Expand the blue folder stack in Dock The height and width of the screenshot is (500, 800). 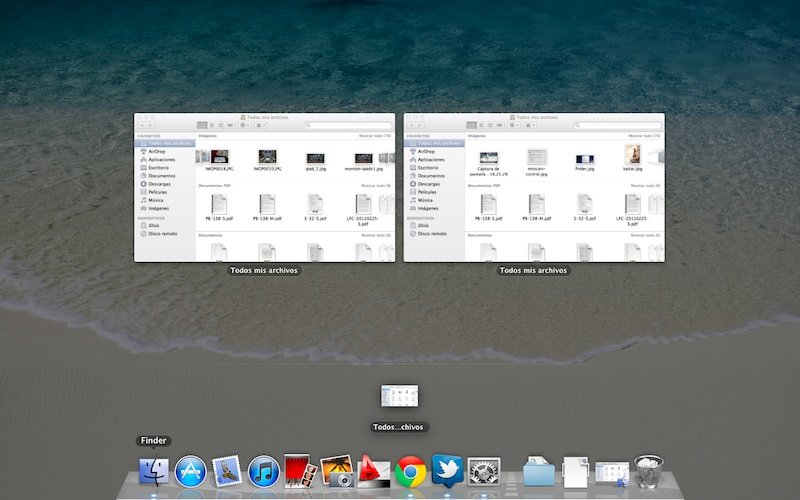coord(539,470)
